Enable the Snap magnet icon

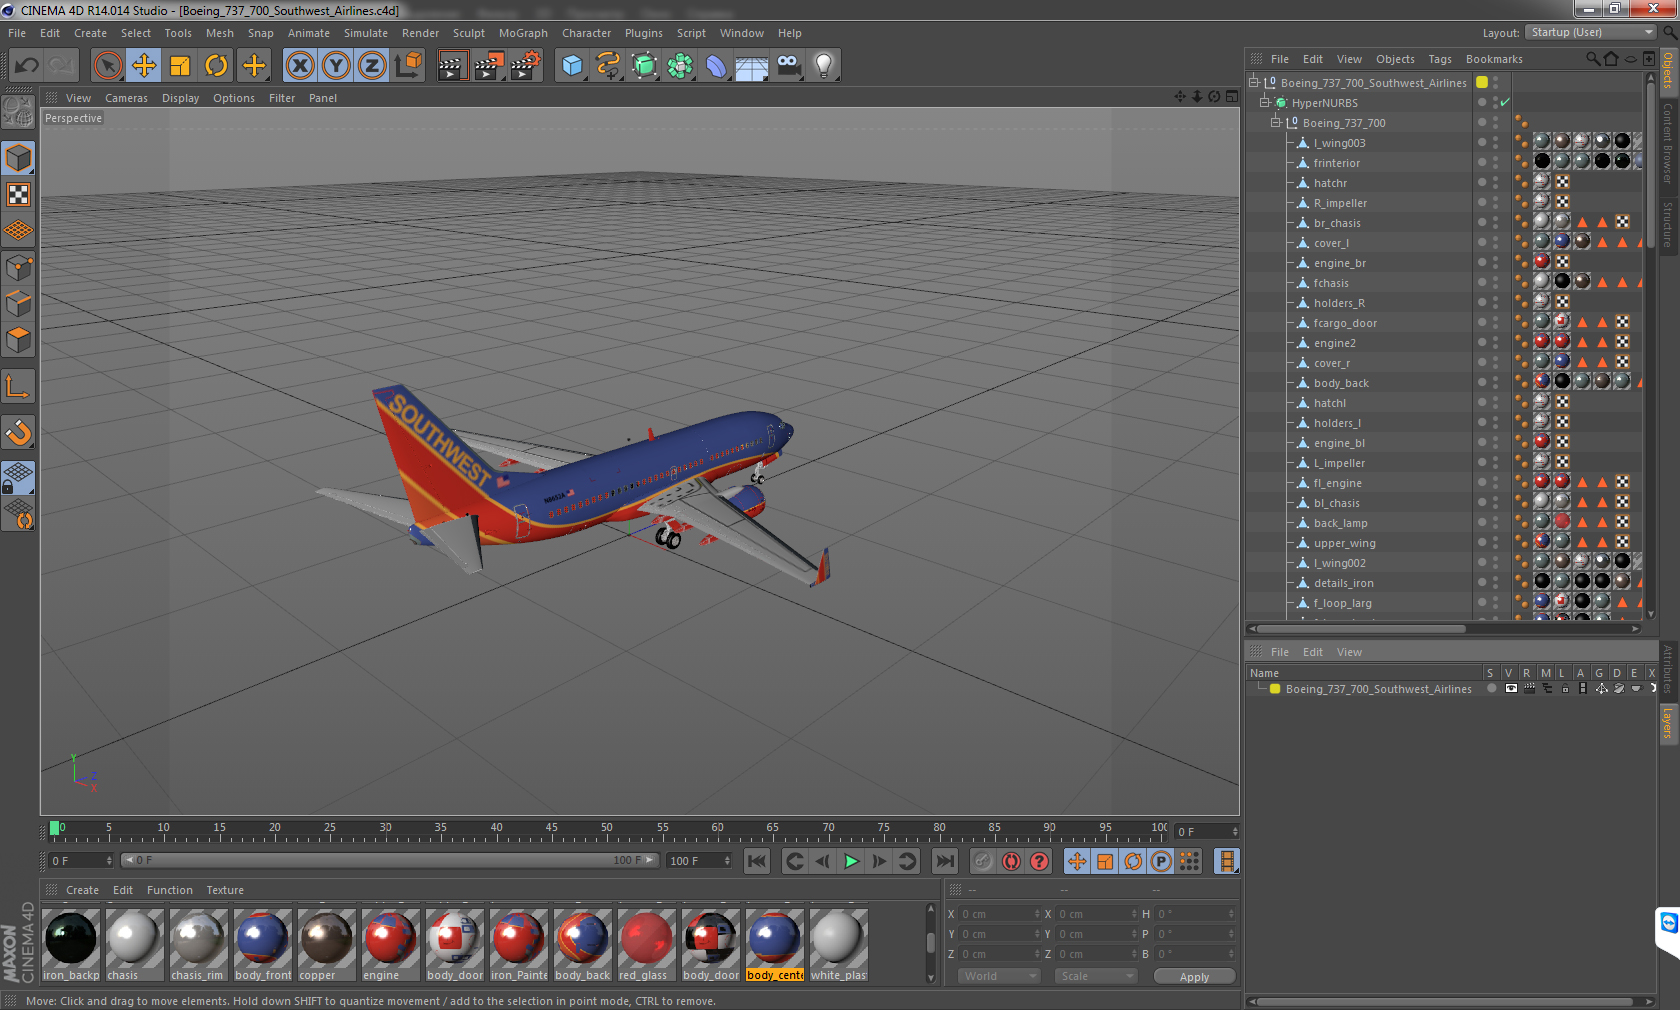point(19,432)
